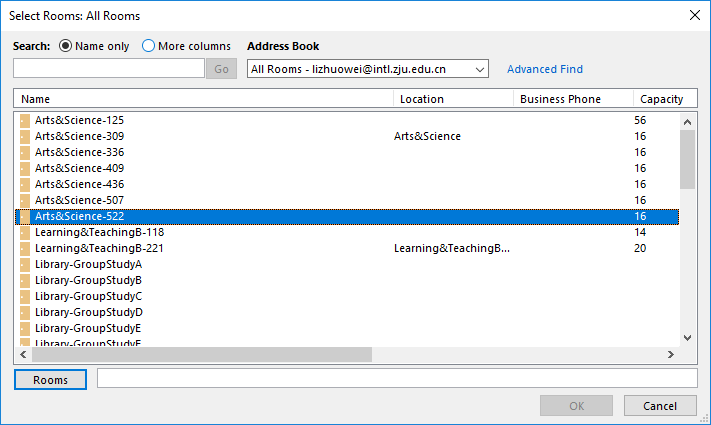Click in the search text field
The image size is (711, 425).
click(108, 69)
